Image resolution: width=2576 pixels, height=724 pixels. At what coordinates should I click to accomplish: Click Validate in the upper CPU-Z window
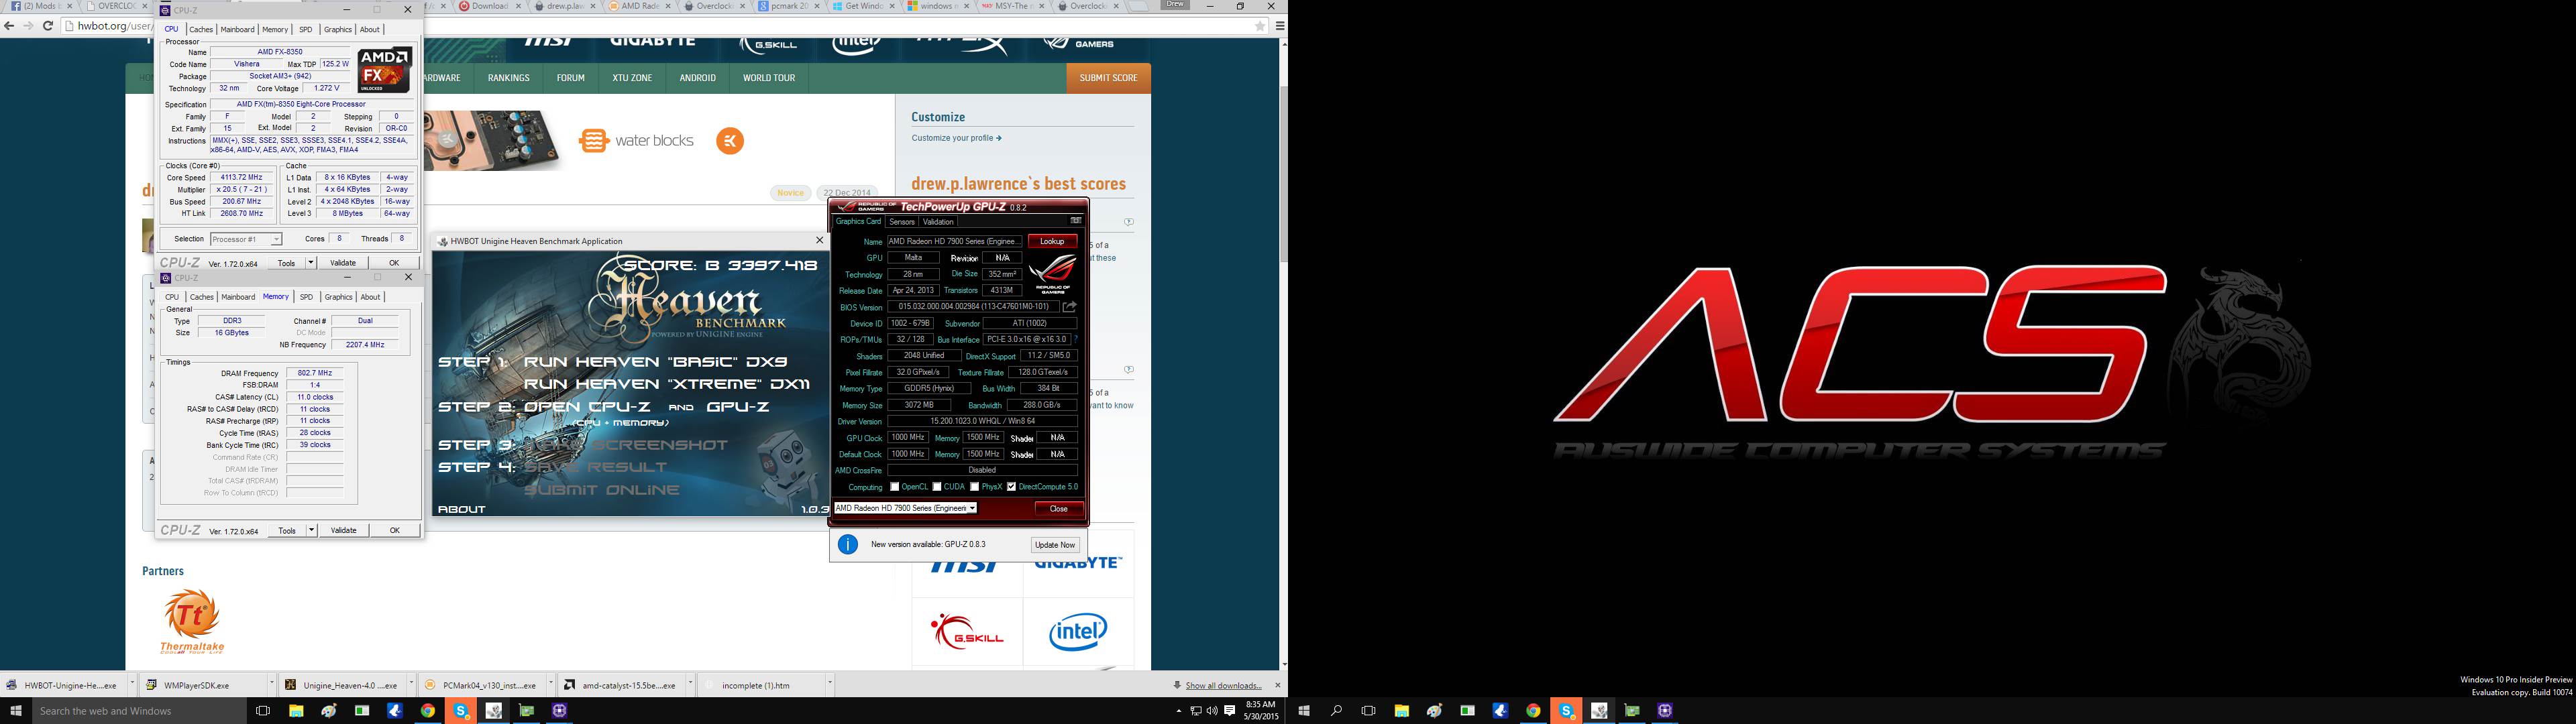(x=343, y=263)
